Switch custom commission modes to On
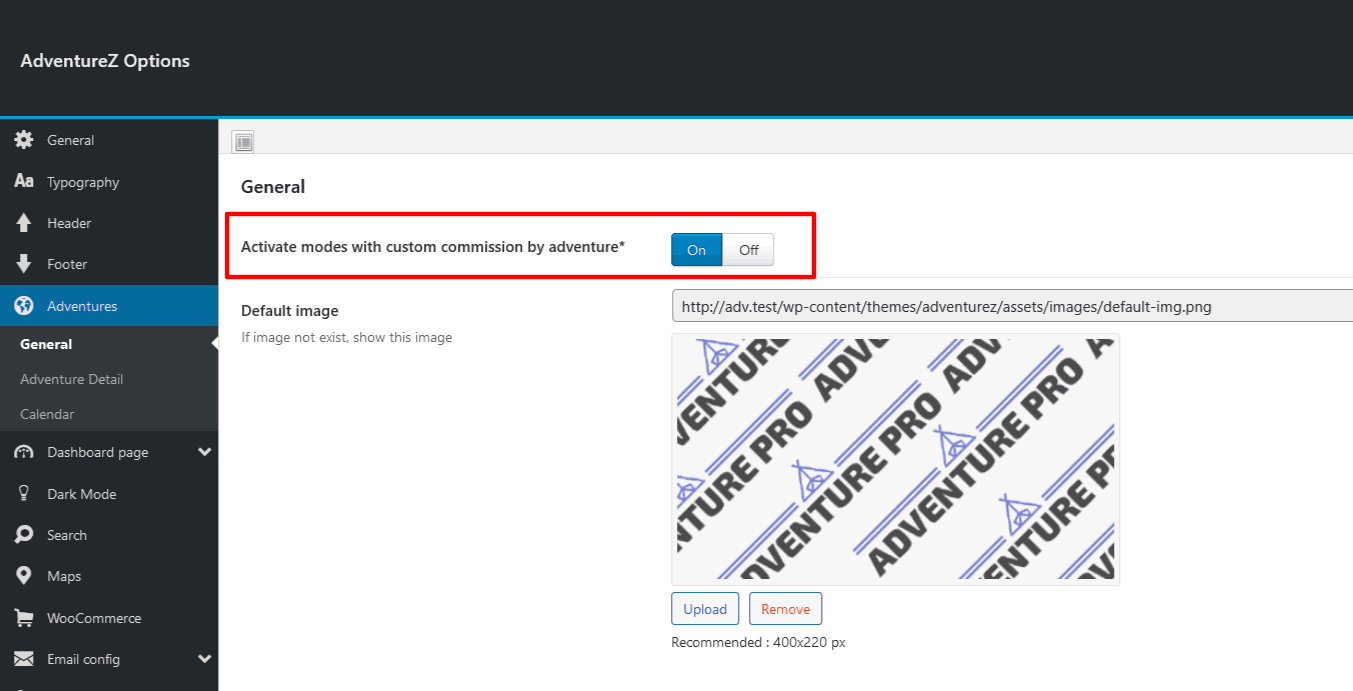The width and height of the screenshot is (1353, 691). (697, 250)
